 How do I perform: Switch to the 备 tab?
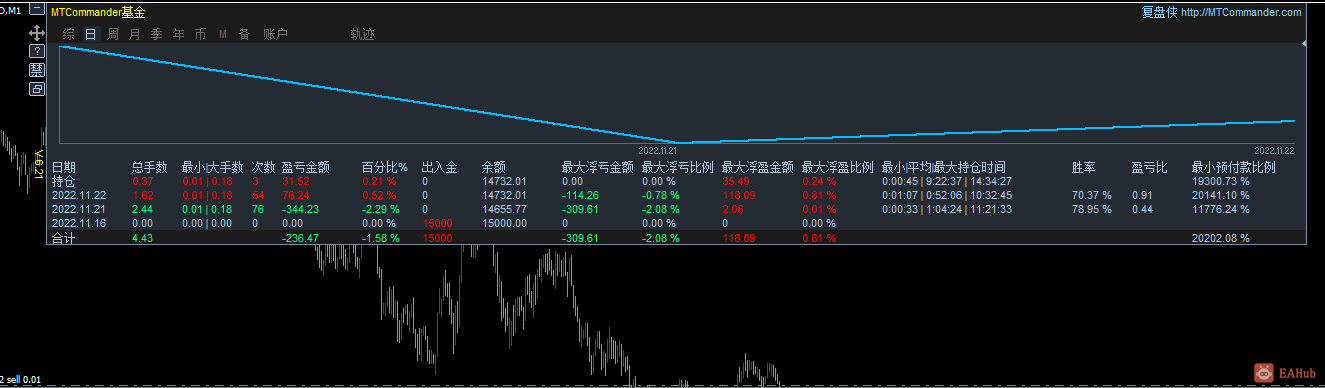pos(245,34)
